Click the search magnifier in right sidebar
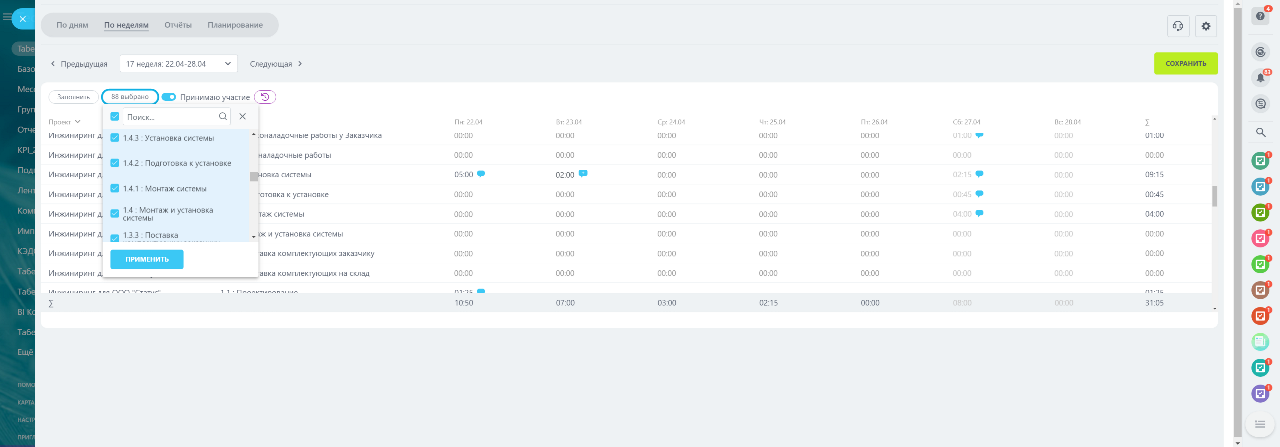Viewport: 1280px width, 447px height. (x=1261, y=132)
